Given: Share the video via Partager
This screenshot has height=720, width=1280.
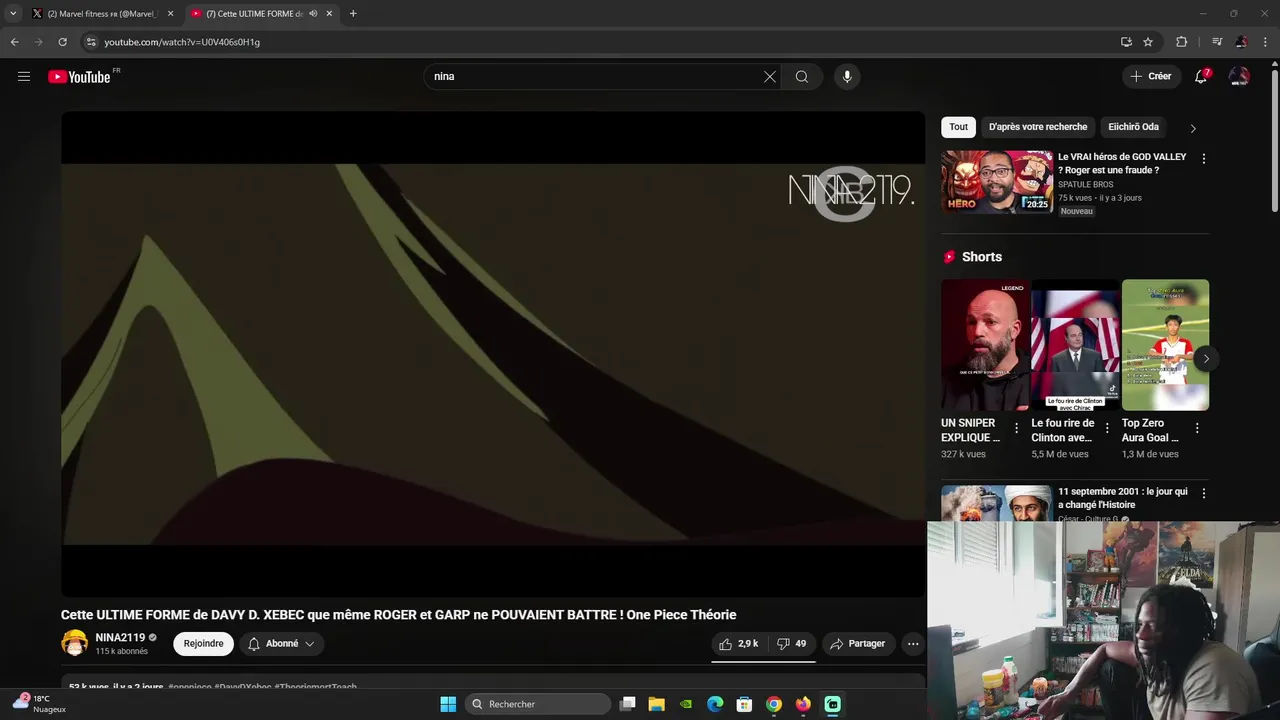Looking at the screenshot, I should 858,644.
